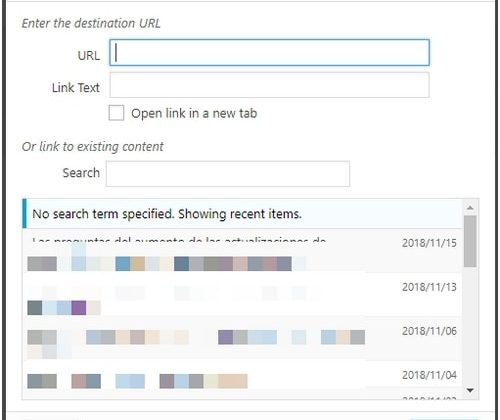Click the results list scrollbar thumb
The image size is (500, 420).
[x=470, y=241]
